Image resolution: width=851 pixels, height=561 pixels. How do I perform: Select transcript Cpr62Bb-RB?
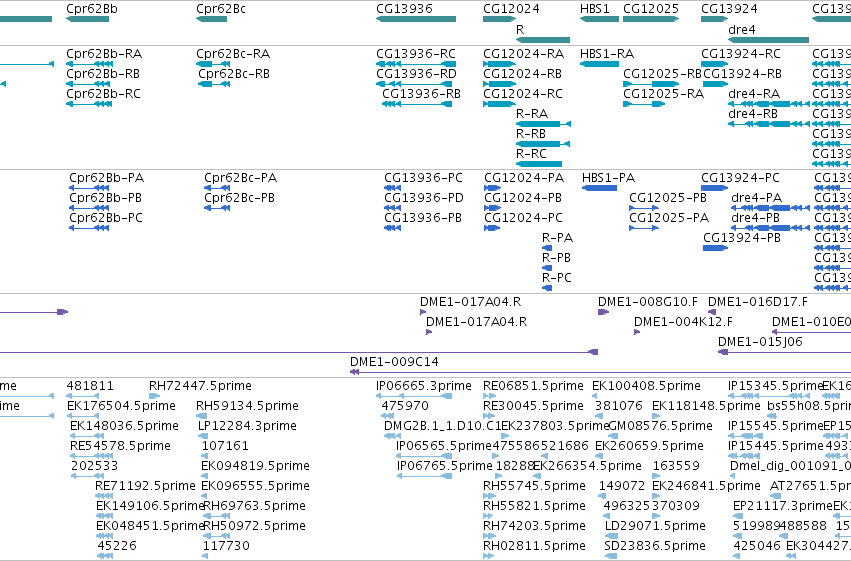pos(103,74)
